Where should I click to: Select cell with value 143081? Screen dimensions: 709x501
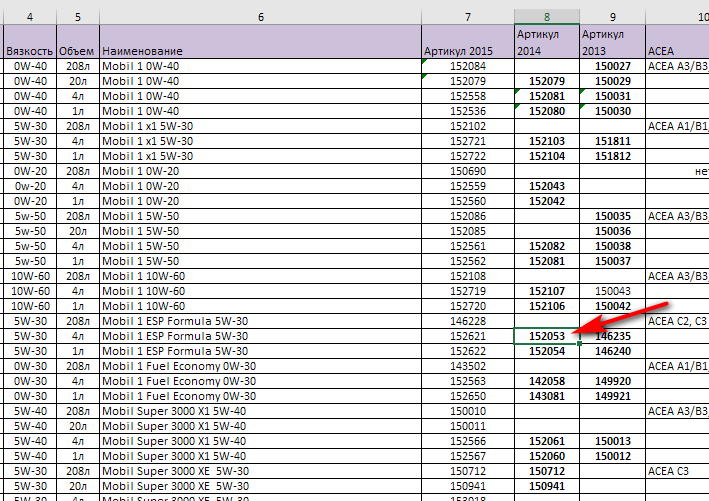(x=547, y=396)
